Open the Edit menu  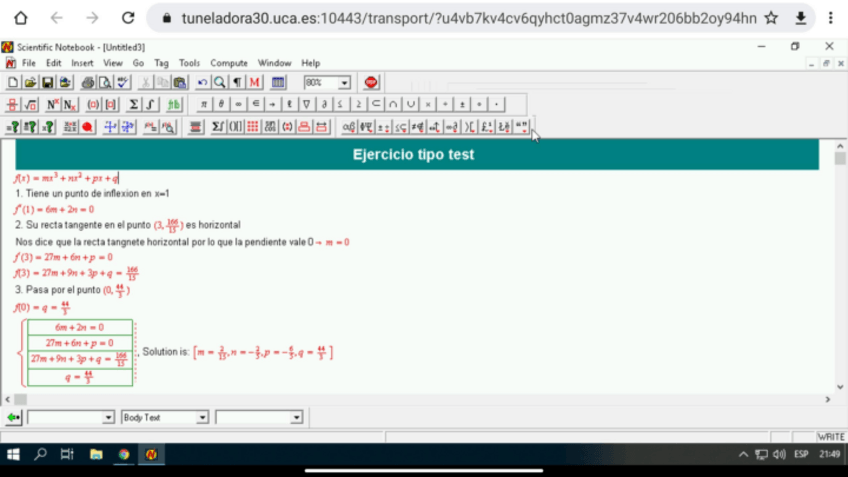[x=54, y=63]
